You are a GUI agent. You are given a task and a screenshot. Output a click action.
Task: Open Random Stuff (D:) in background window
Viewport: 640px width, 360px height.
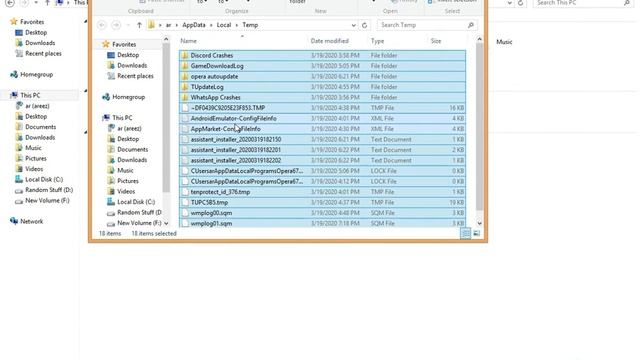[x=44, y=190]
